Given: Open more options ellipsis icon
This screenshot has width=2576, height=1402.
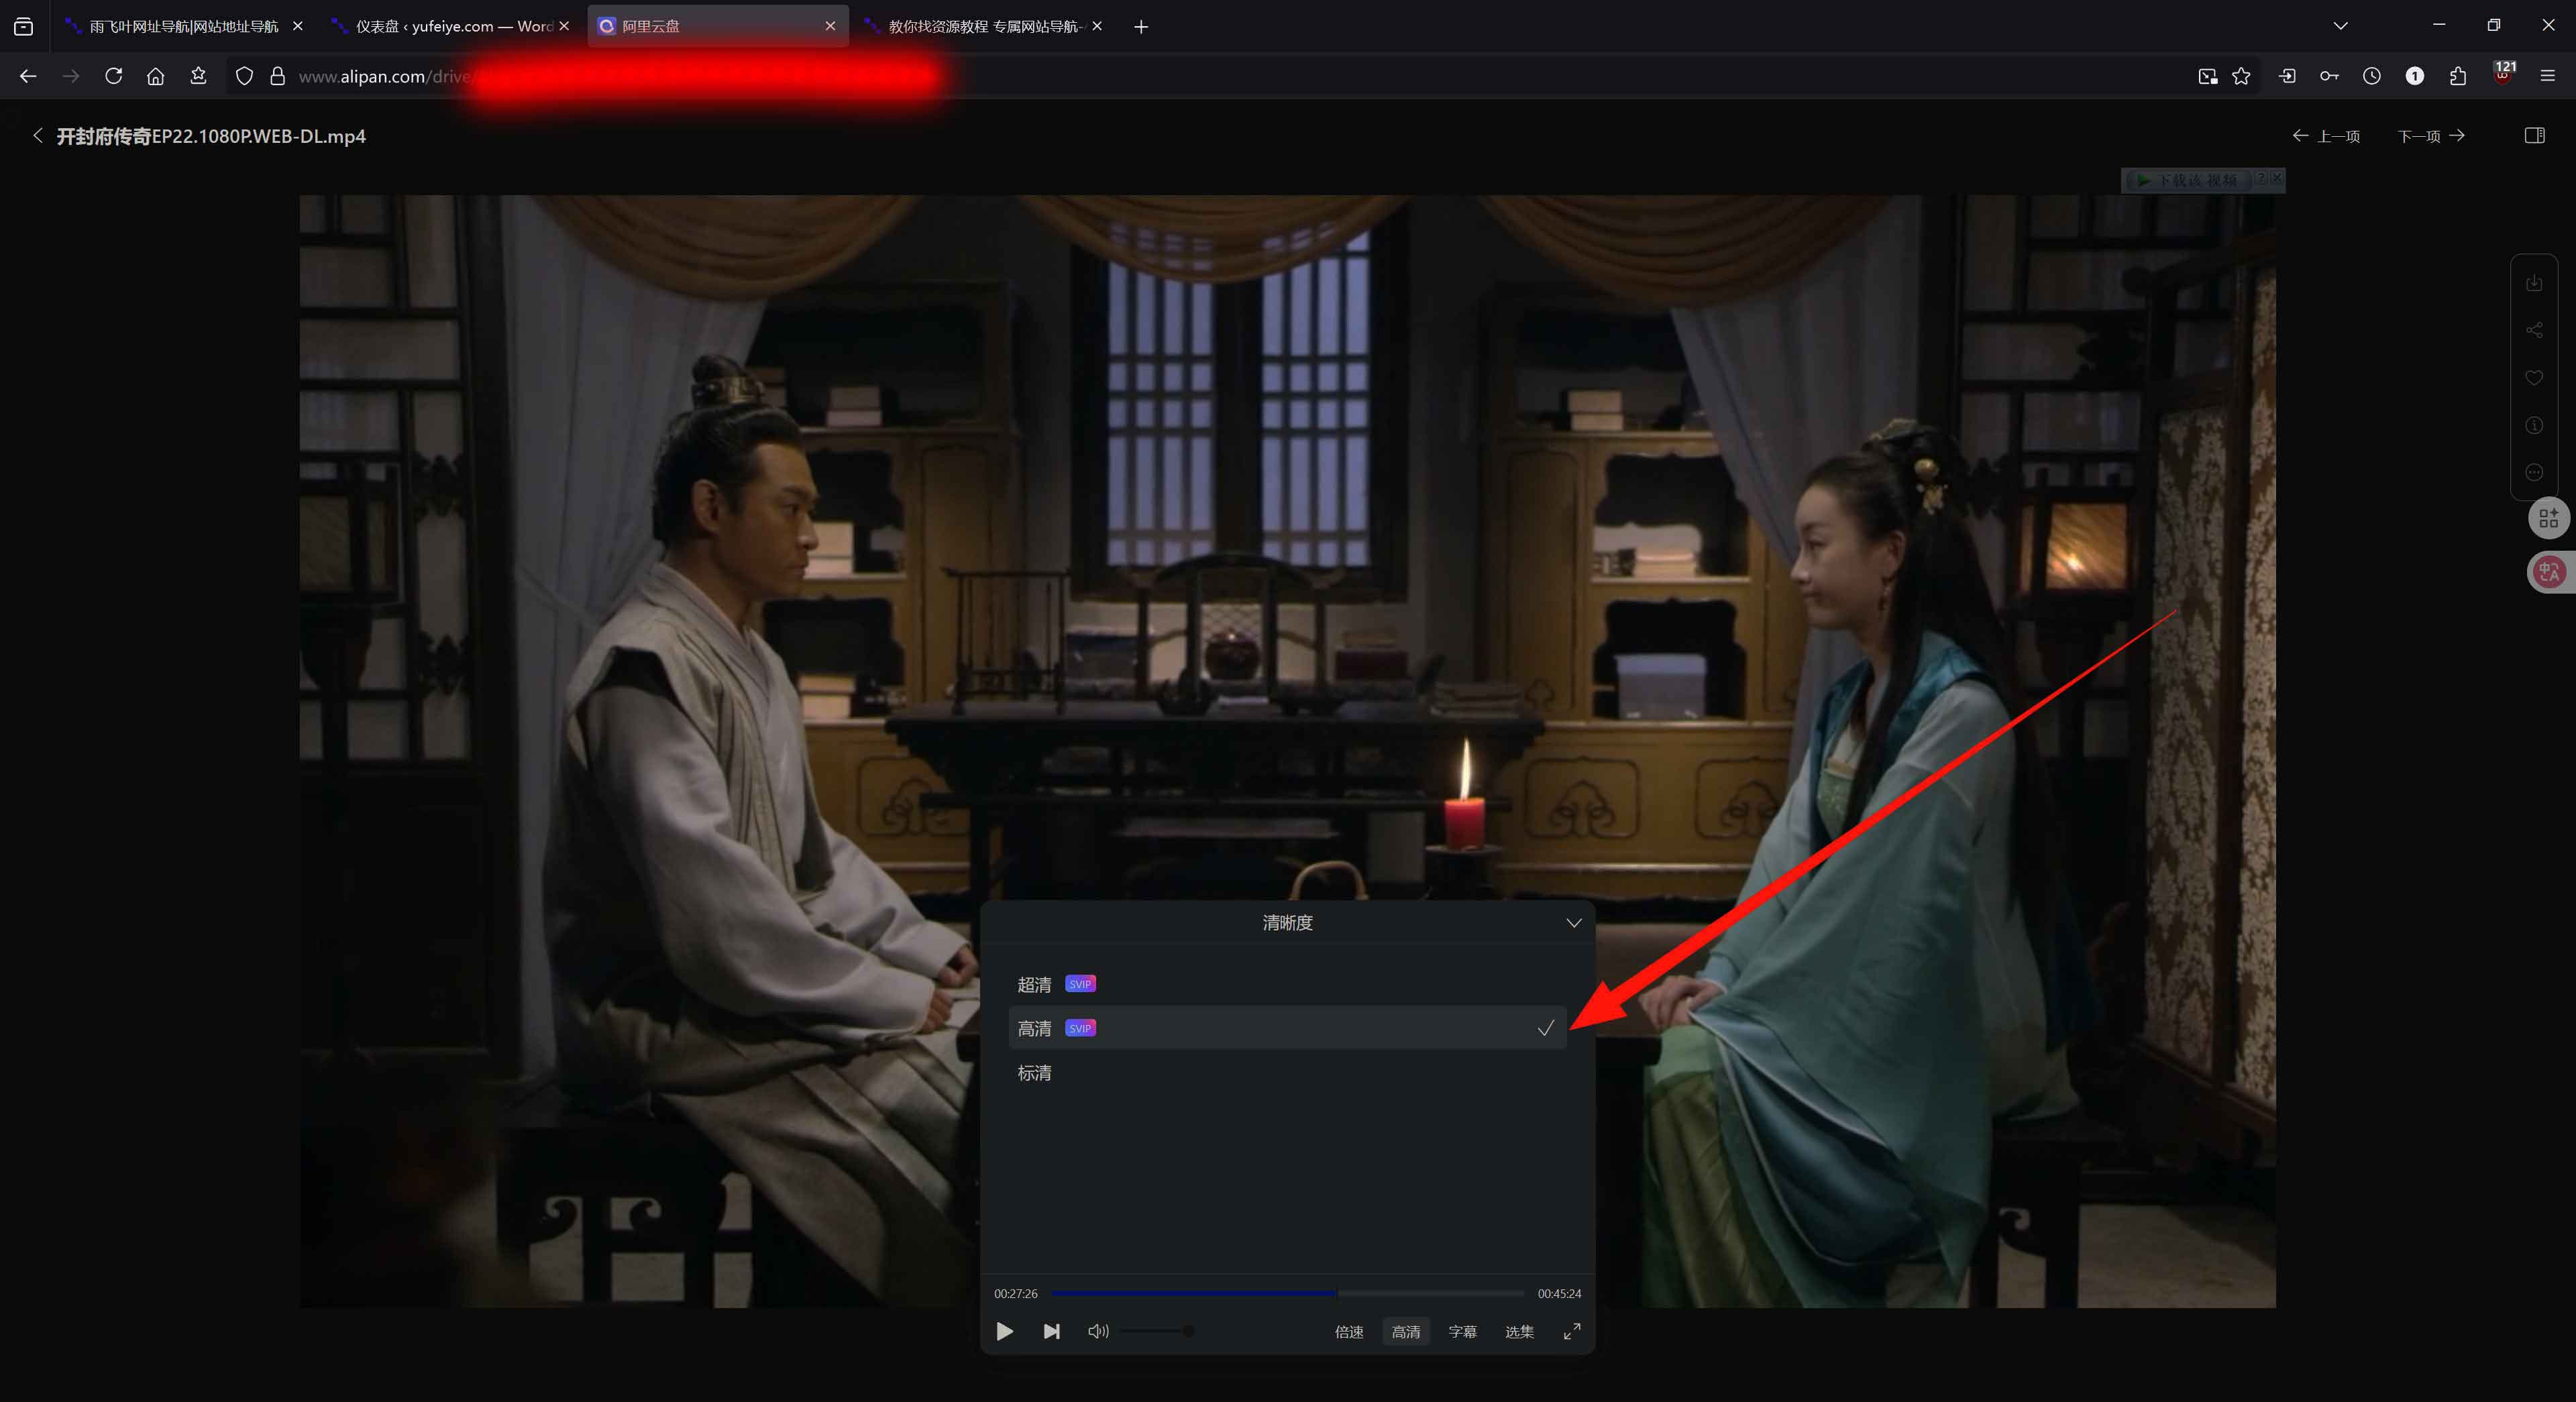Looking at the screenshot, I should click(2534, 472).
